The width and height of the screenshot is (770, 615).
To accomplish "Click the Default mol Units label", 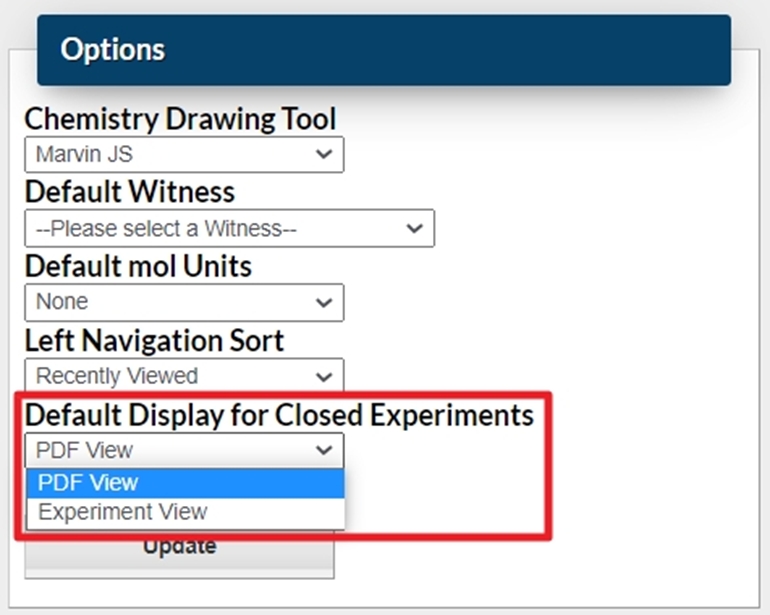I will point(138,266).
